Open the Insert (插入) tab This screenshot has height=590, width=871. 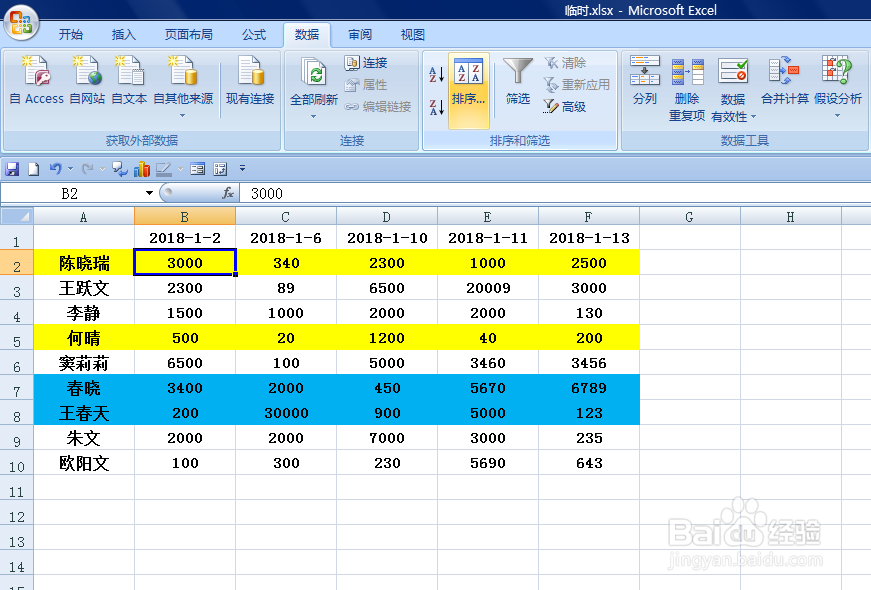[123, 35]
